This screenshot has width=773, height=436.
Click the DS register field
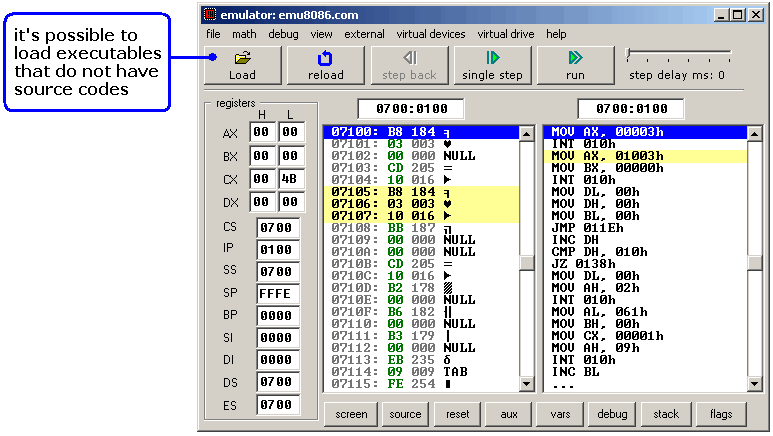click(278, 382)
